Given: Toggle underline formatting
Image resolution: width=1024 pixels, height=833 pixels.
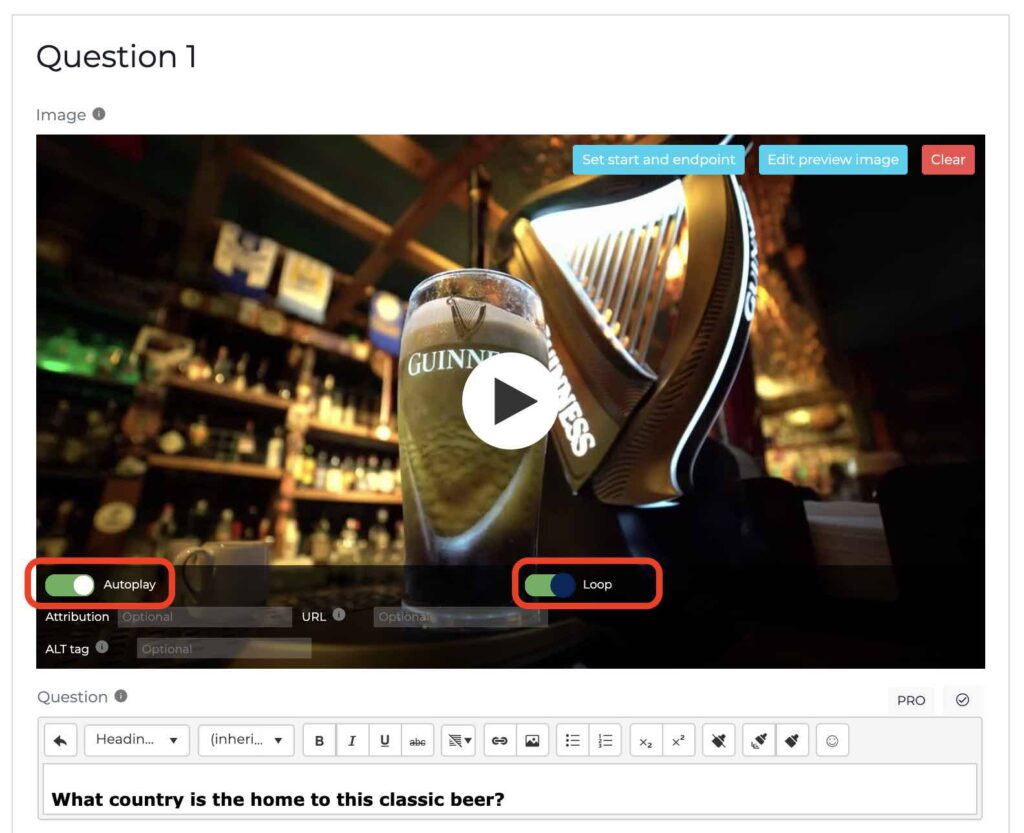Looking at the screenshot, I should pos(385,740).
